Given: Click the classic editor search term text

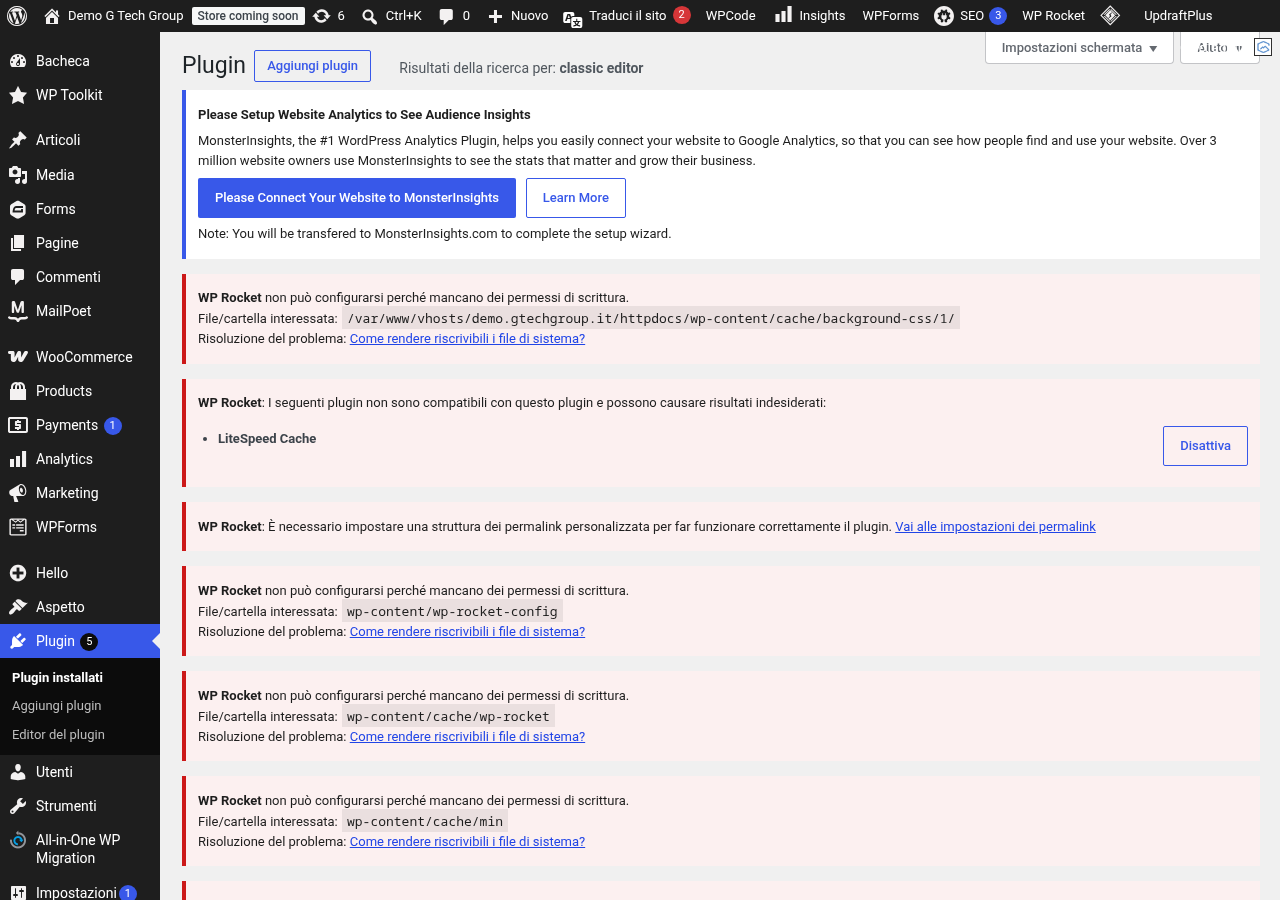Looking at the screenshot, I should (x=601, y=68).
